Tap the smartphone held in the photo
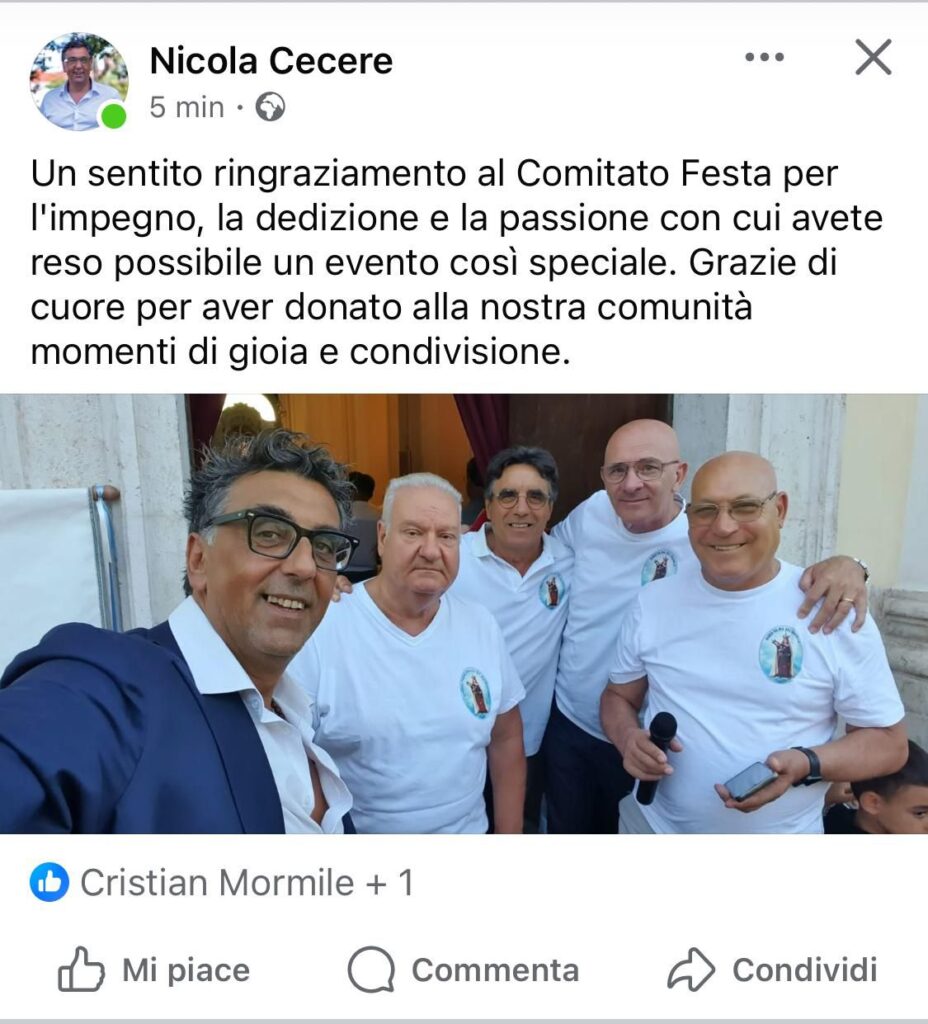This screenshot has width=928, height=1024. [x=750, y=780]
